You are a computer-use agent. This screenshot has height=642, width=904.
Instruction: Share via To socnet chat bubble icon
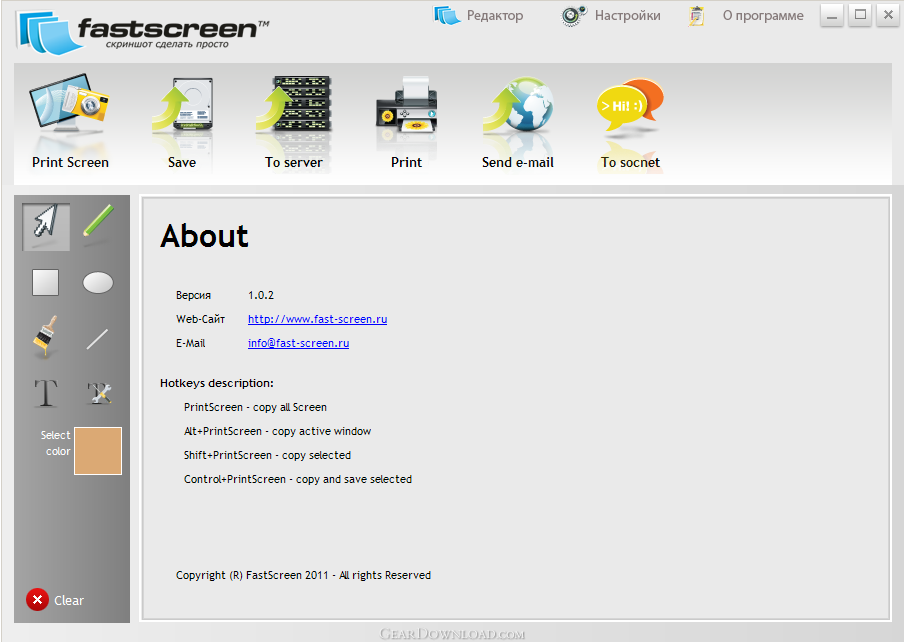[630, 107]
